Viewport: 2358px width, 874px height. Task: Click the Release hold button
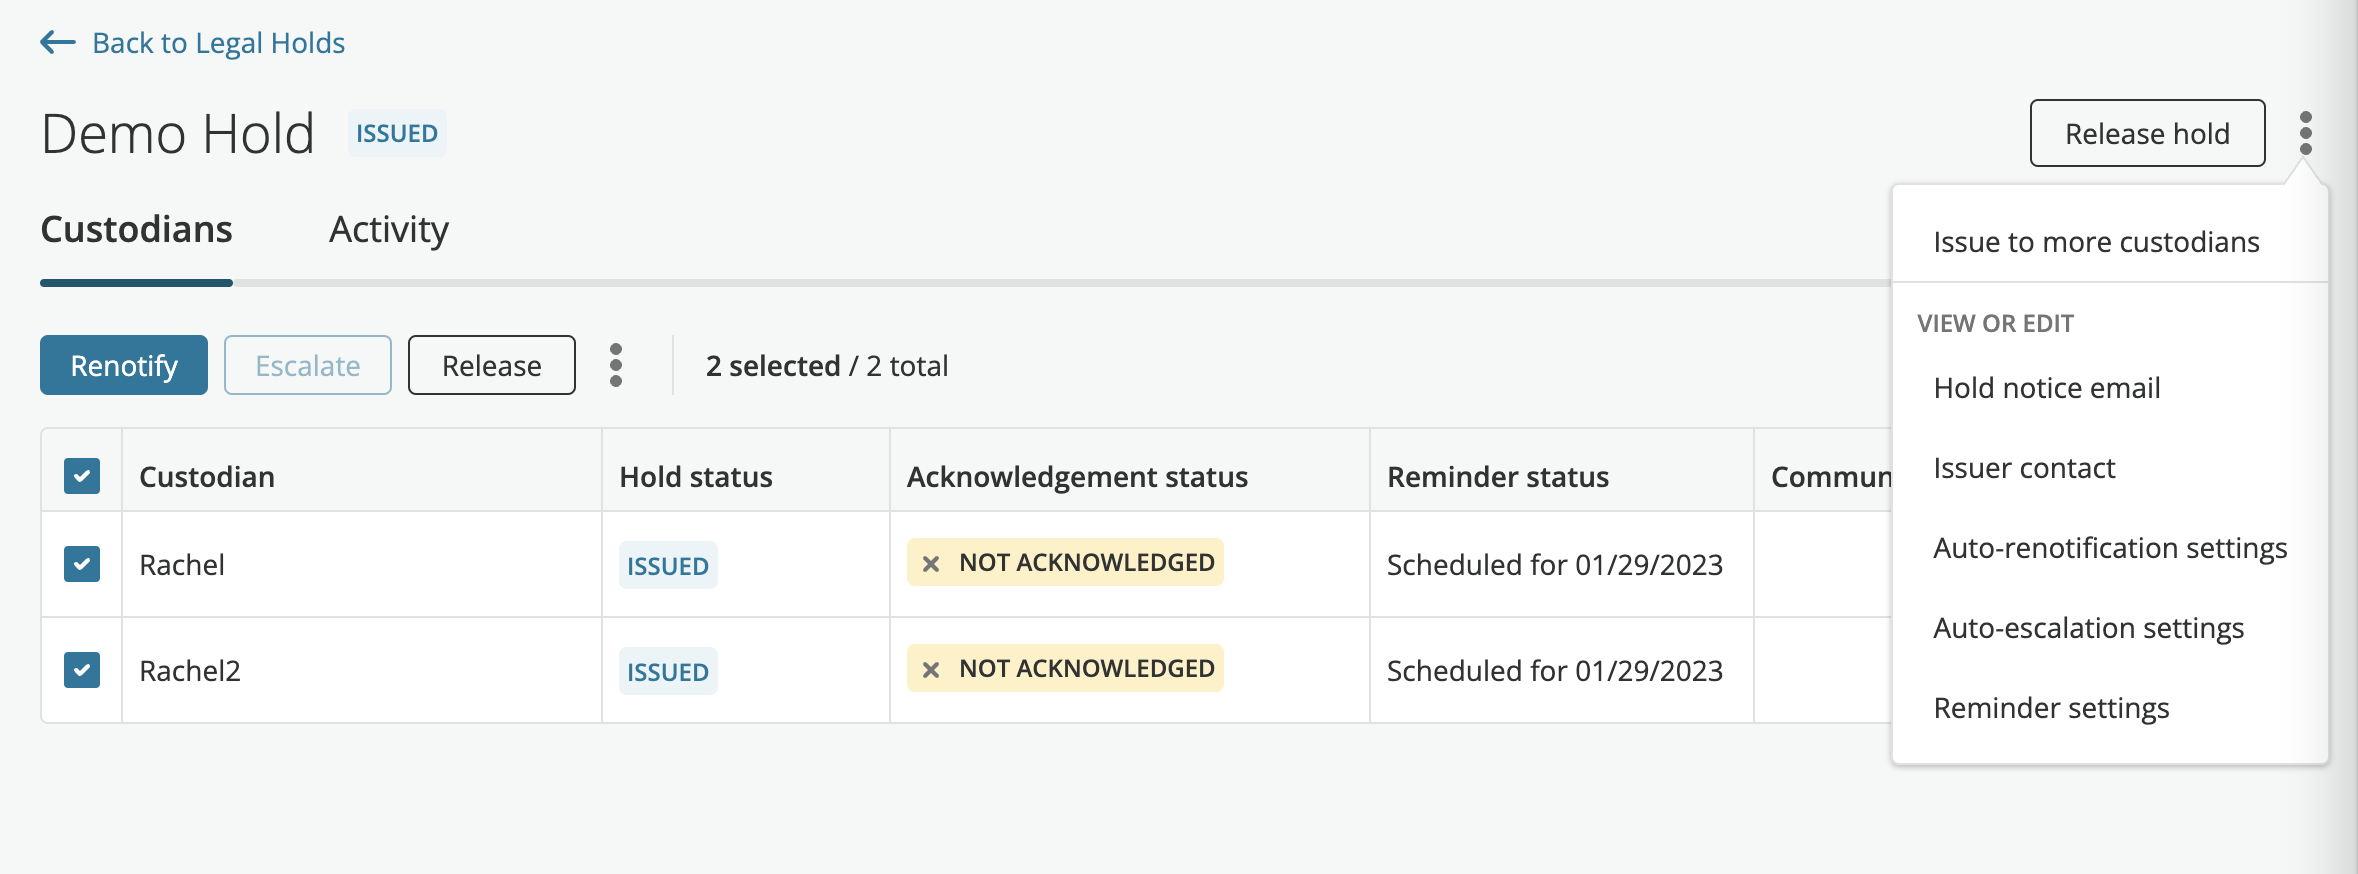click(x=2147, y=132)
